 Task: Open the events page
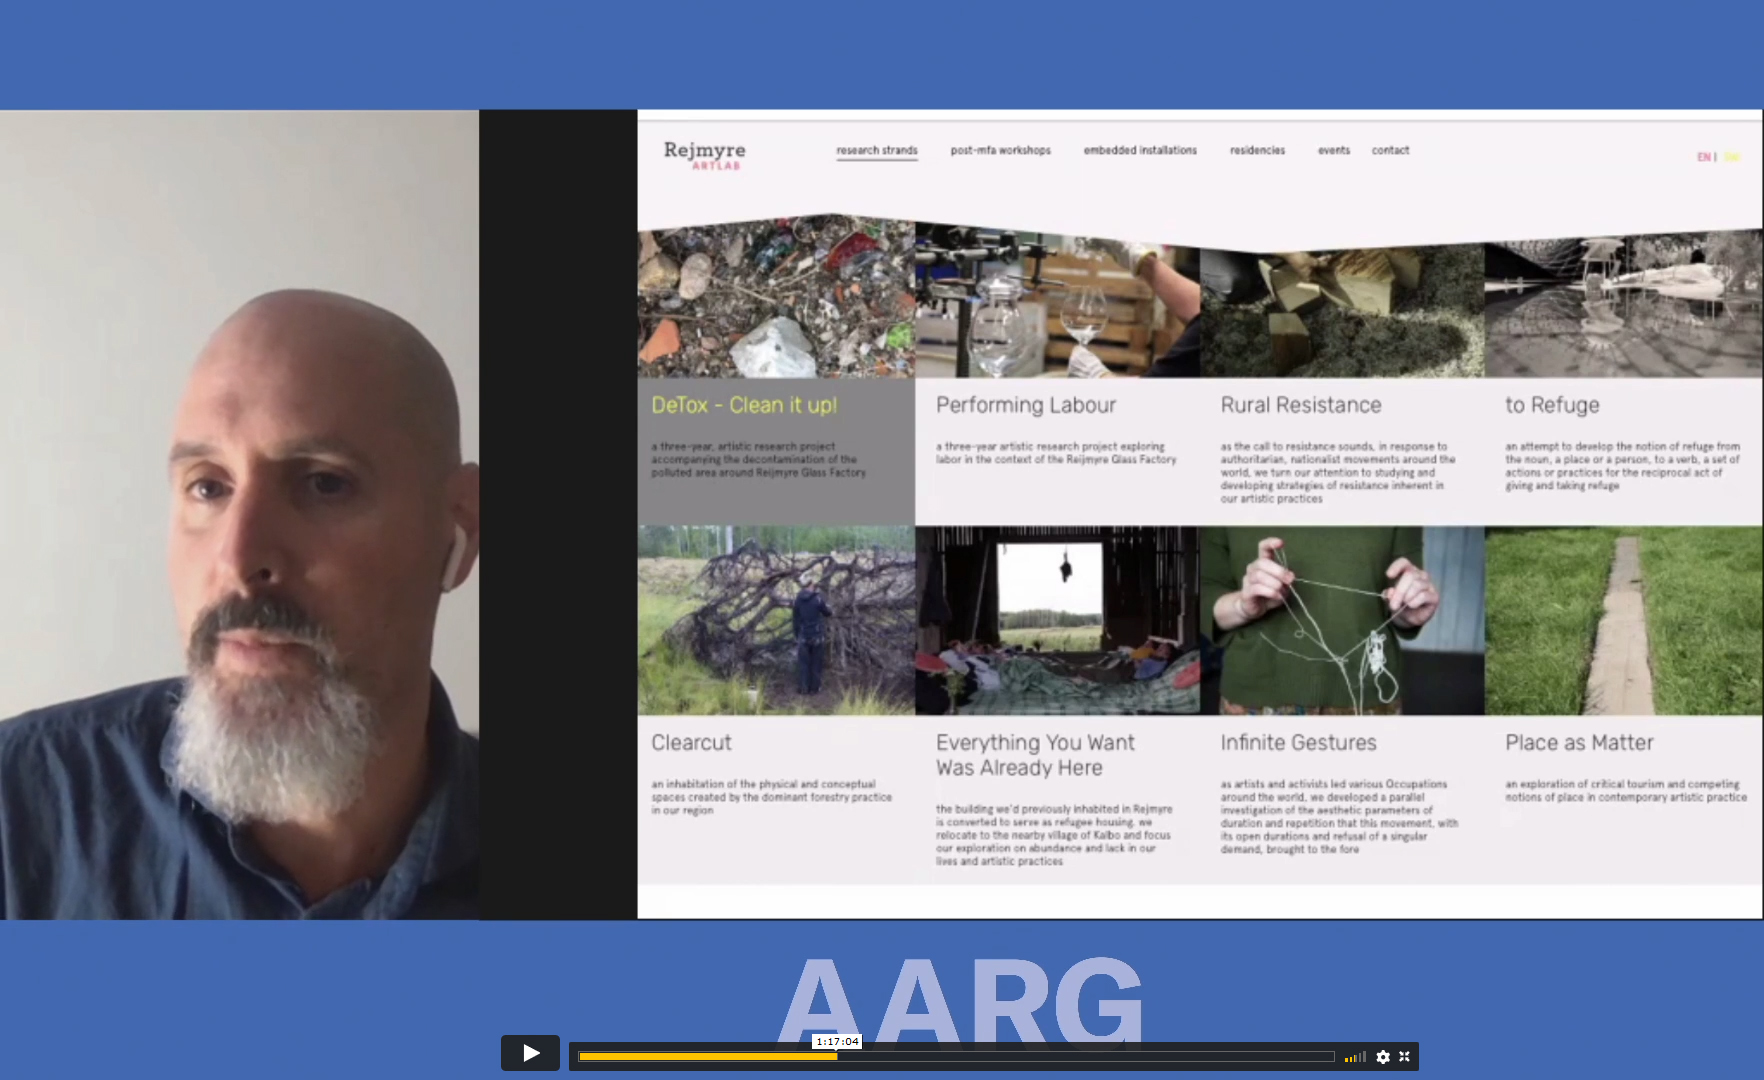point(1333,150)
